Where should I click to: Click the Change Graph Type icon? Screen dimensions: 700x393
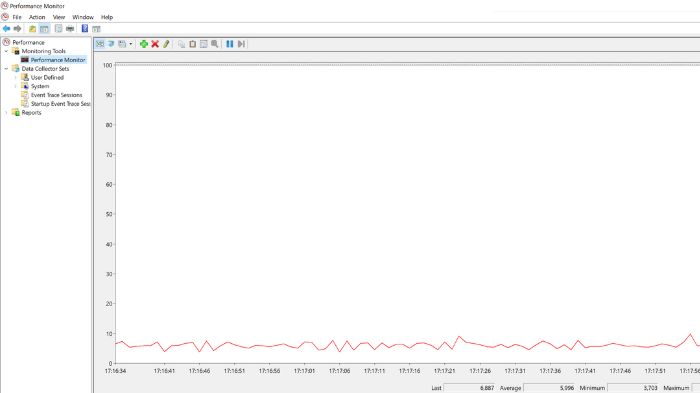click(x=122, y=44)
